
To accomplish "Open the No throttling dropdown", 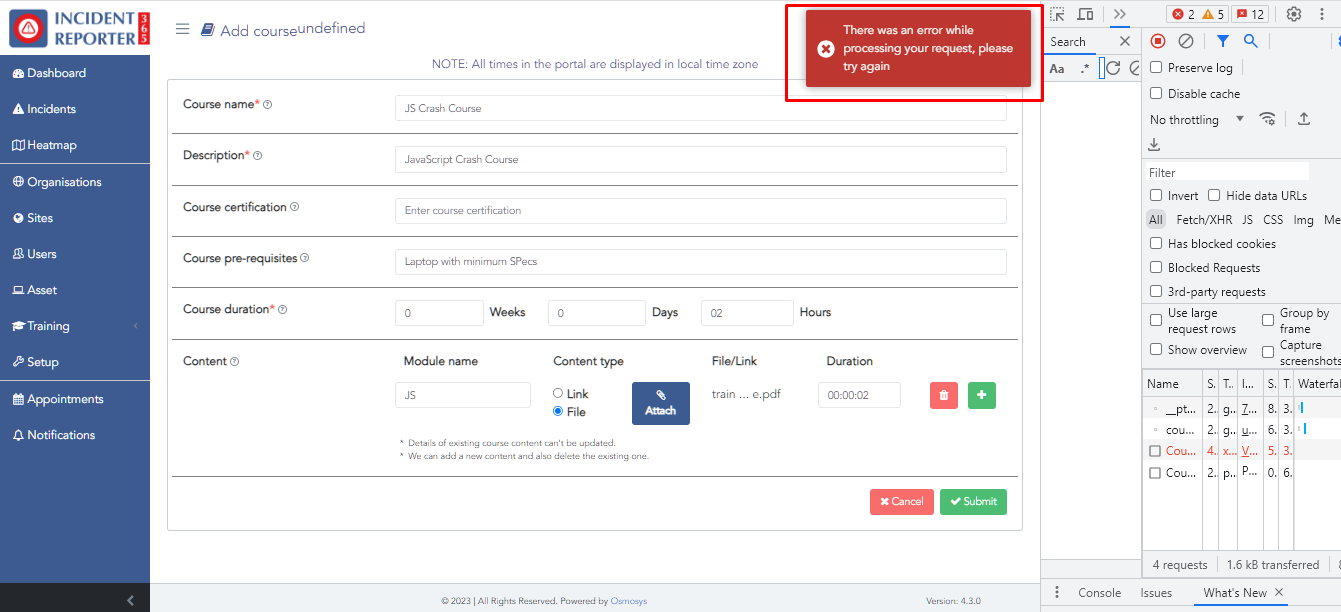I will point(1197,120).
